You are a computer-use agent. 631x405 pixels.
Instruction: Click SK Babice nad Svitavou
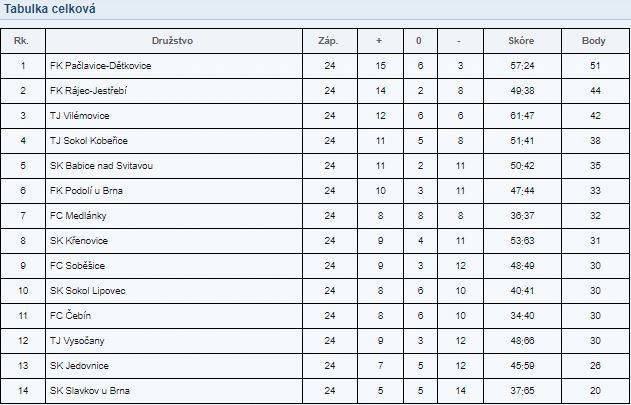coord(101,165)
